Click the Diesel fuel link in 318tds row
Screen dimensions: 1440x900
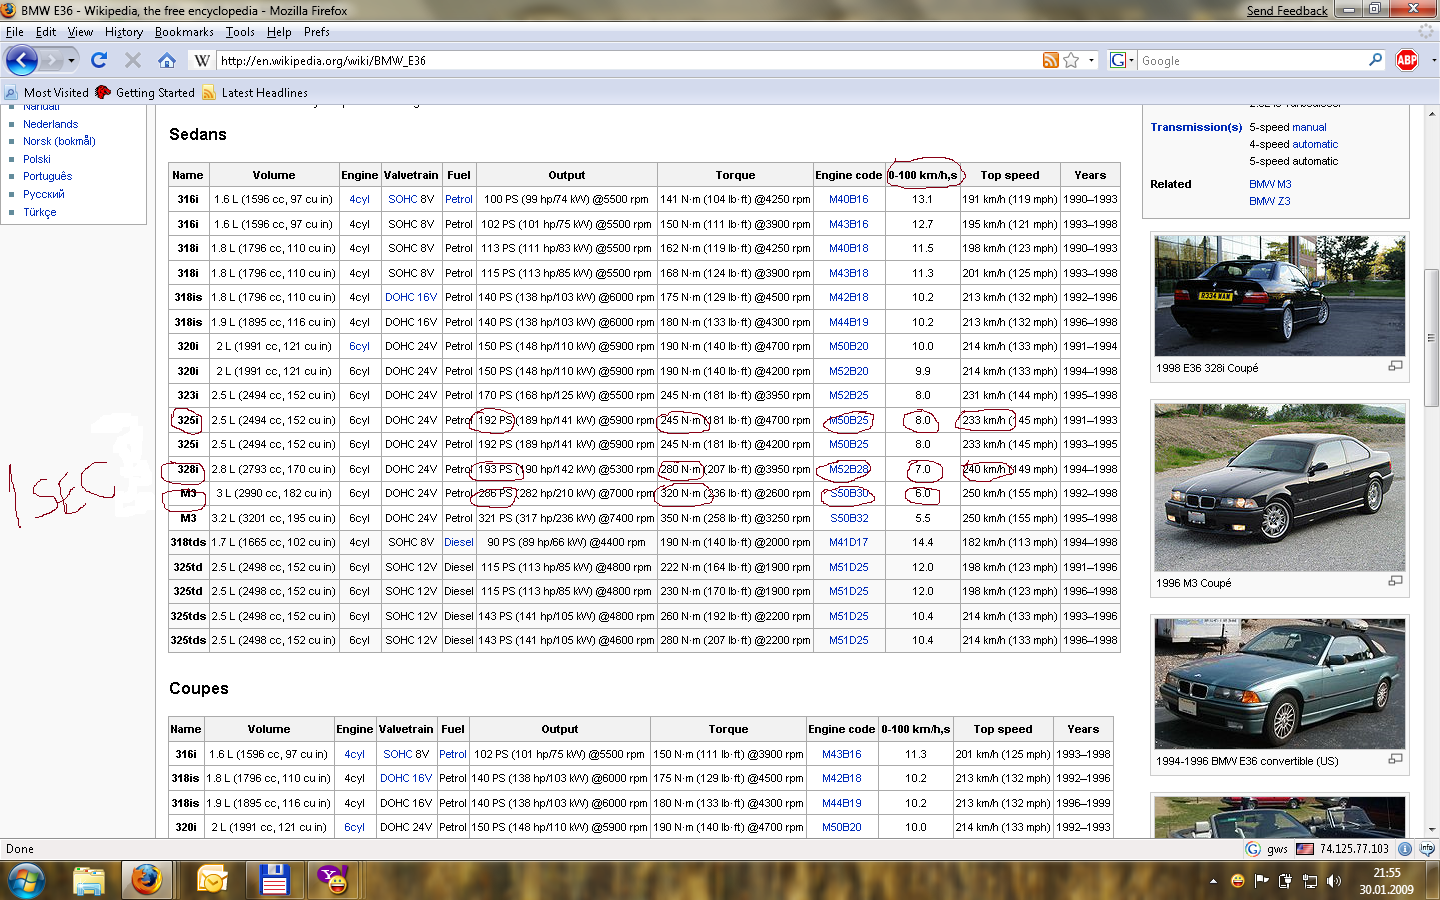pos(459,542)
